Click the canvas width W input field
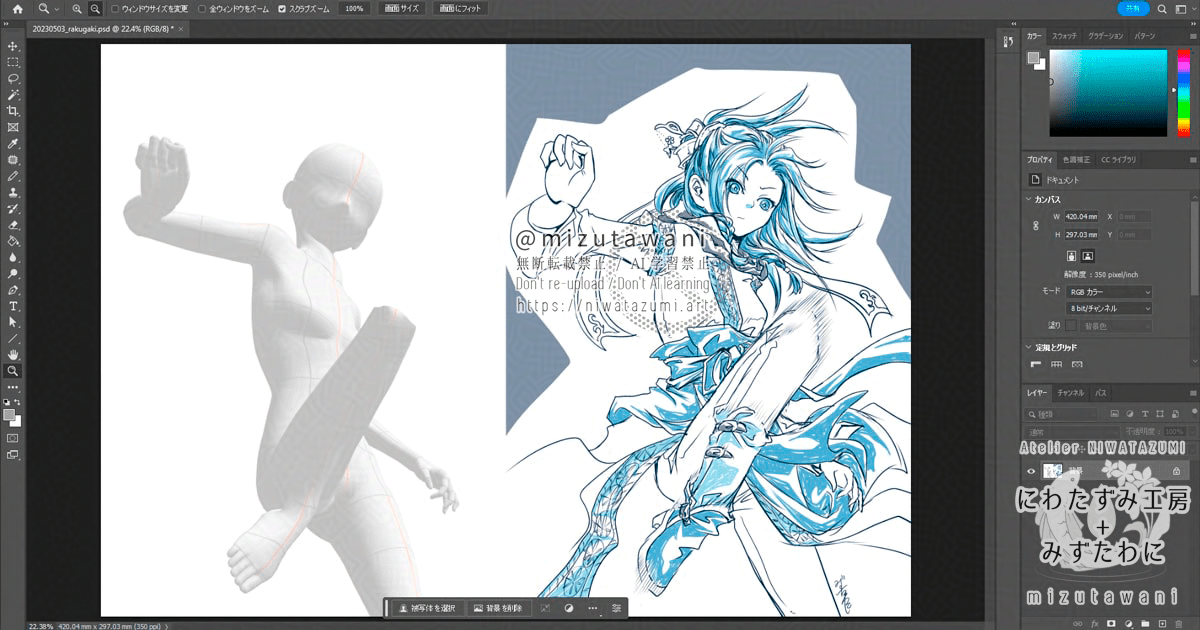1200x630 pixels. 1081,216
